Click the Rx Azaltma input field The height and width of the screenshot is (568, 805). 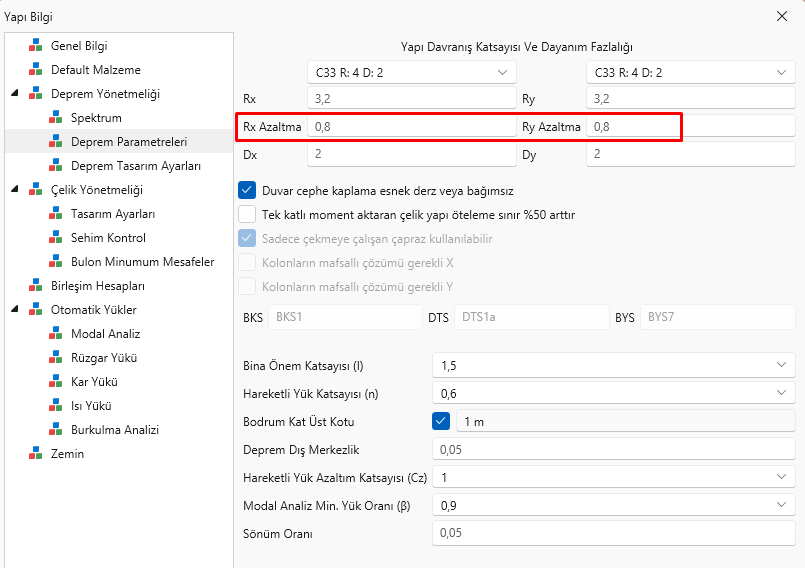[x=411, y=127]
